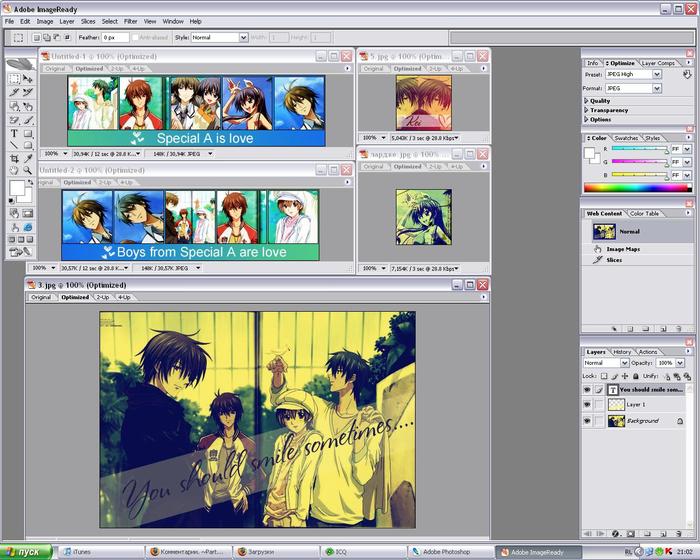
Task: Toggle image map visibility tool icon
Action: tap(14, 213)
